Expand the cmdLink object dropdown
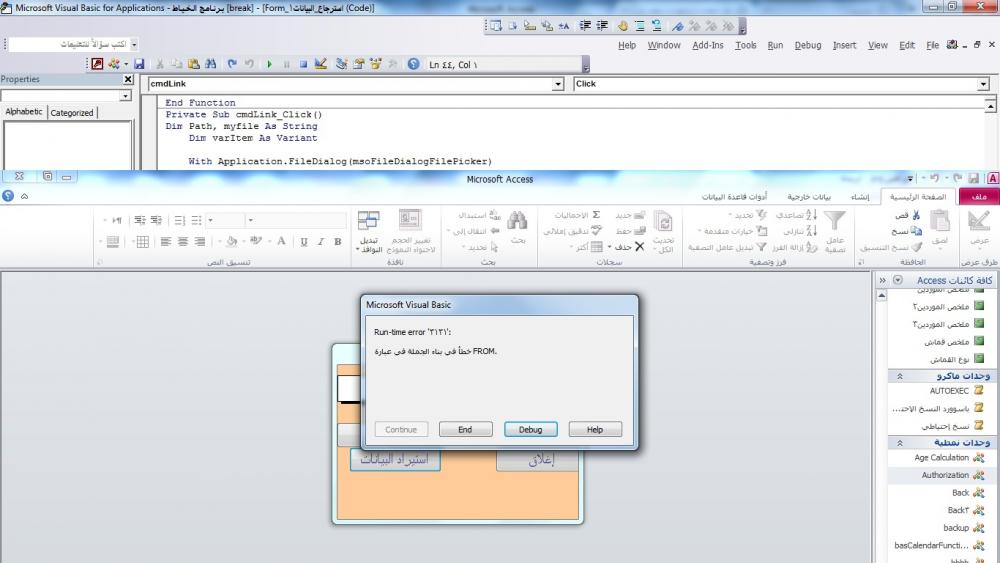 coord(558,84)
